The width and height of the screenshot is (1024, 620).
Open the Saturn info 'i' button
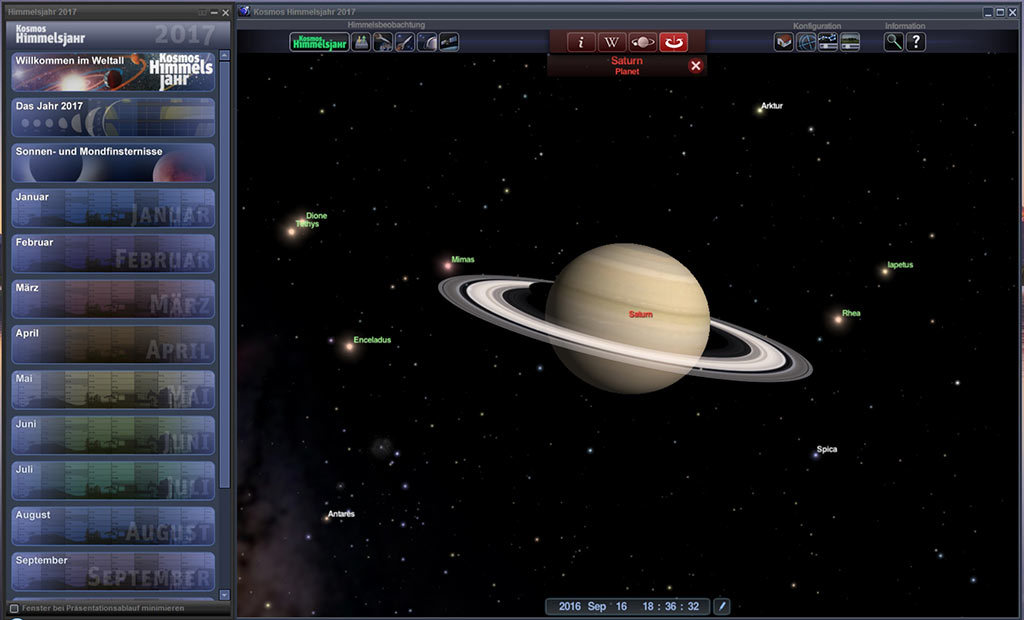581,42
